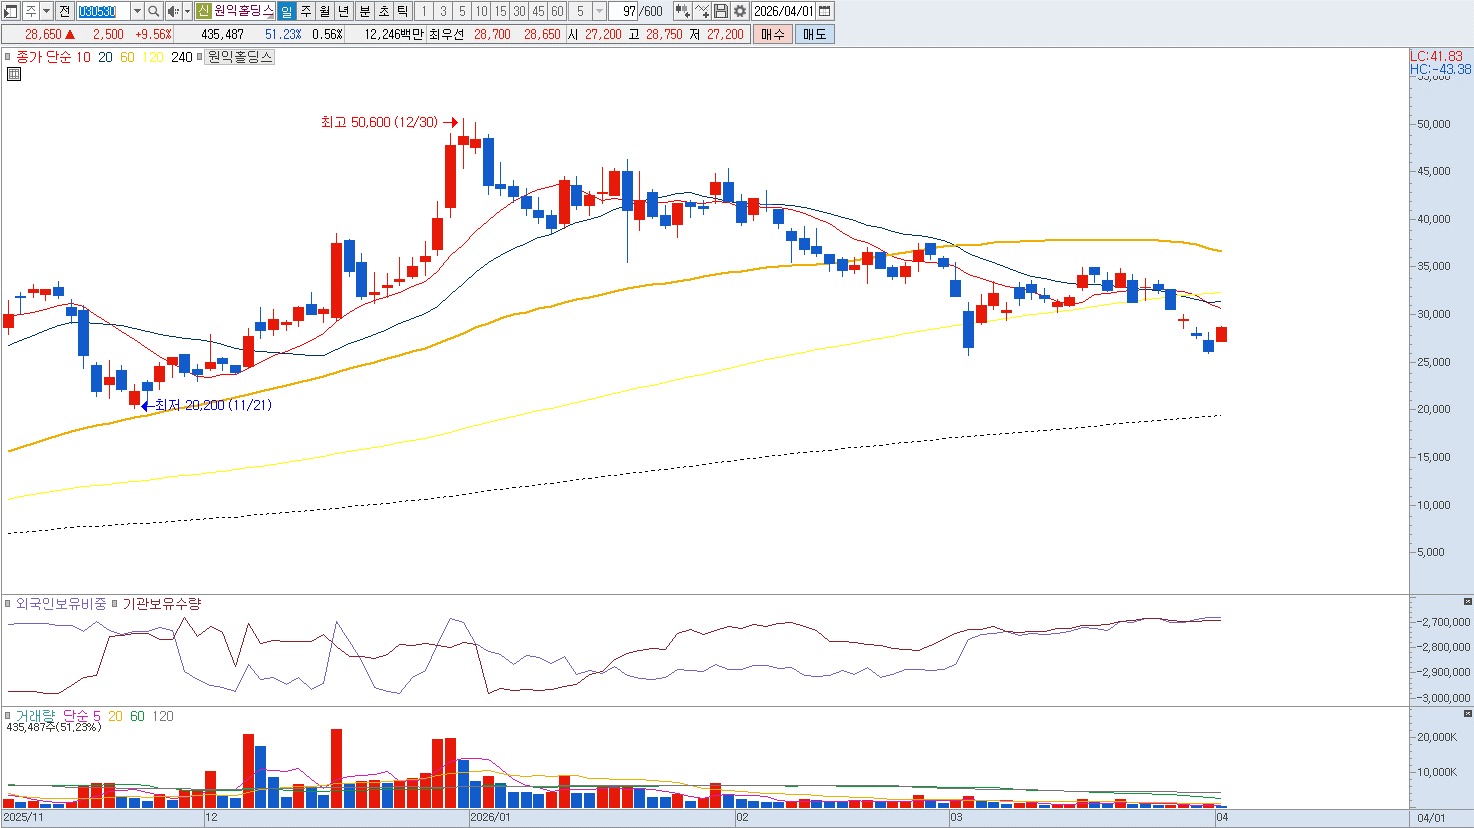Open the calendar date picker icon

tap(825, 11)
